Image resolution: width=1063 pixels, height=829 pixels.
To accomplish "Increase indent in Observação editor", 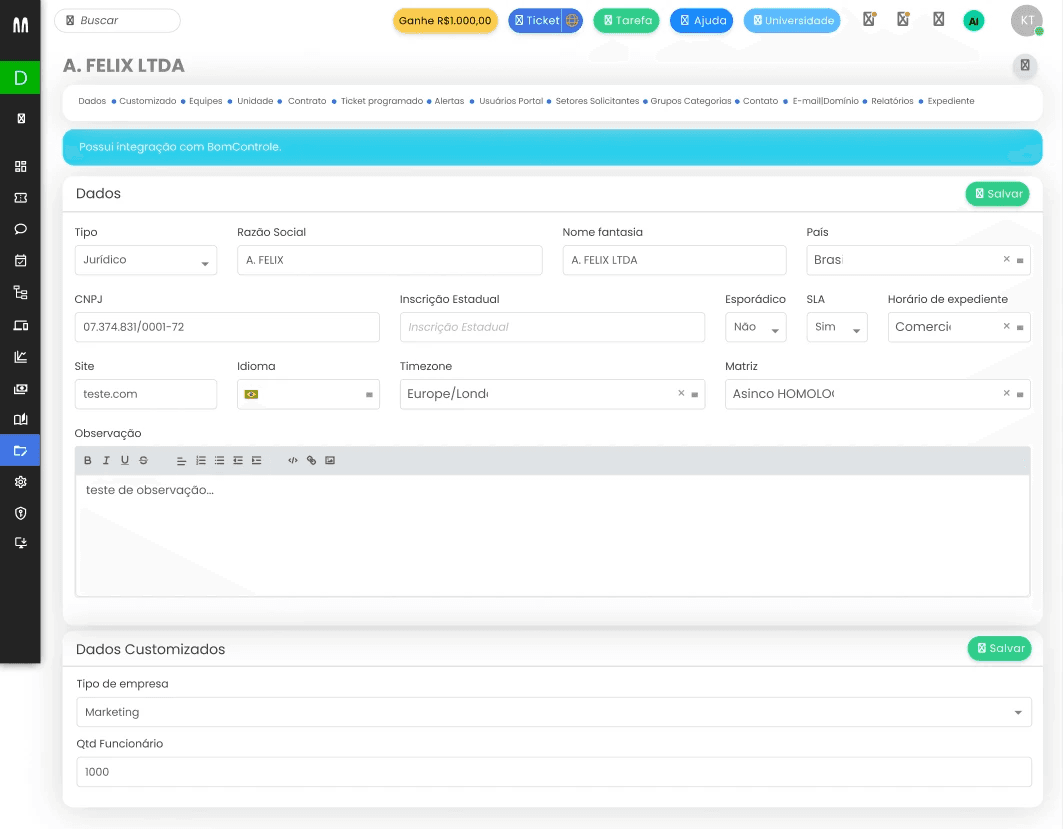I will [256, 460].
